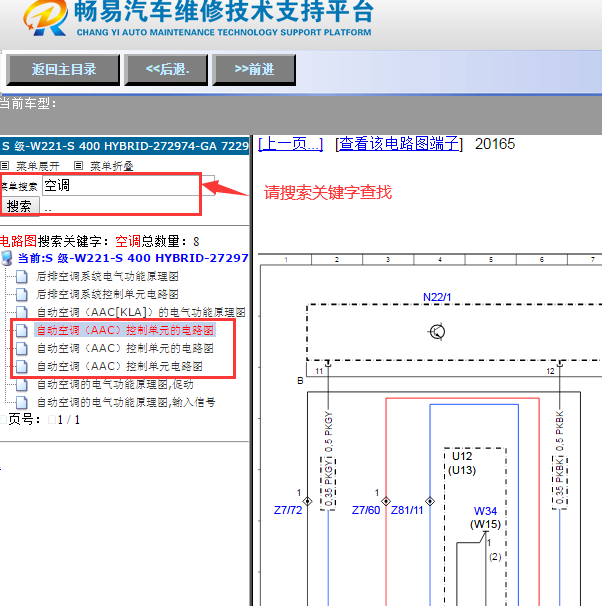The image size is (602, 606).
Task: Click the document icon of 自动空调（AAC[KLA]）的电气功能原理图
Action: pyautogui.click(x=22, y=312)
